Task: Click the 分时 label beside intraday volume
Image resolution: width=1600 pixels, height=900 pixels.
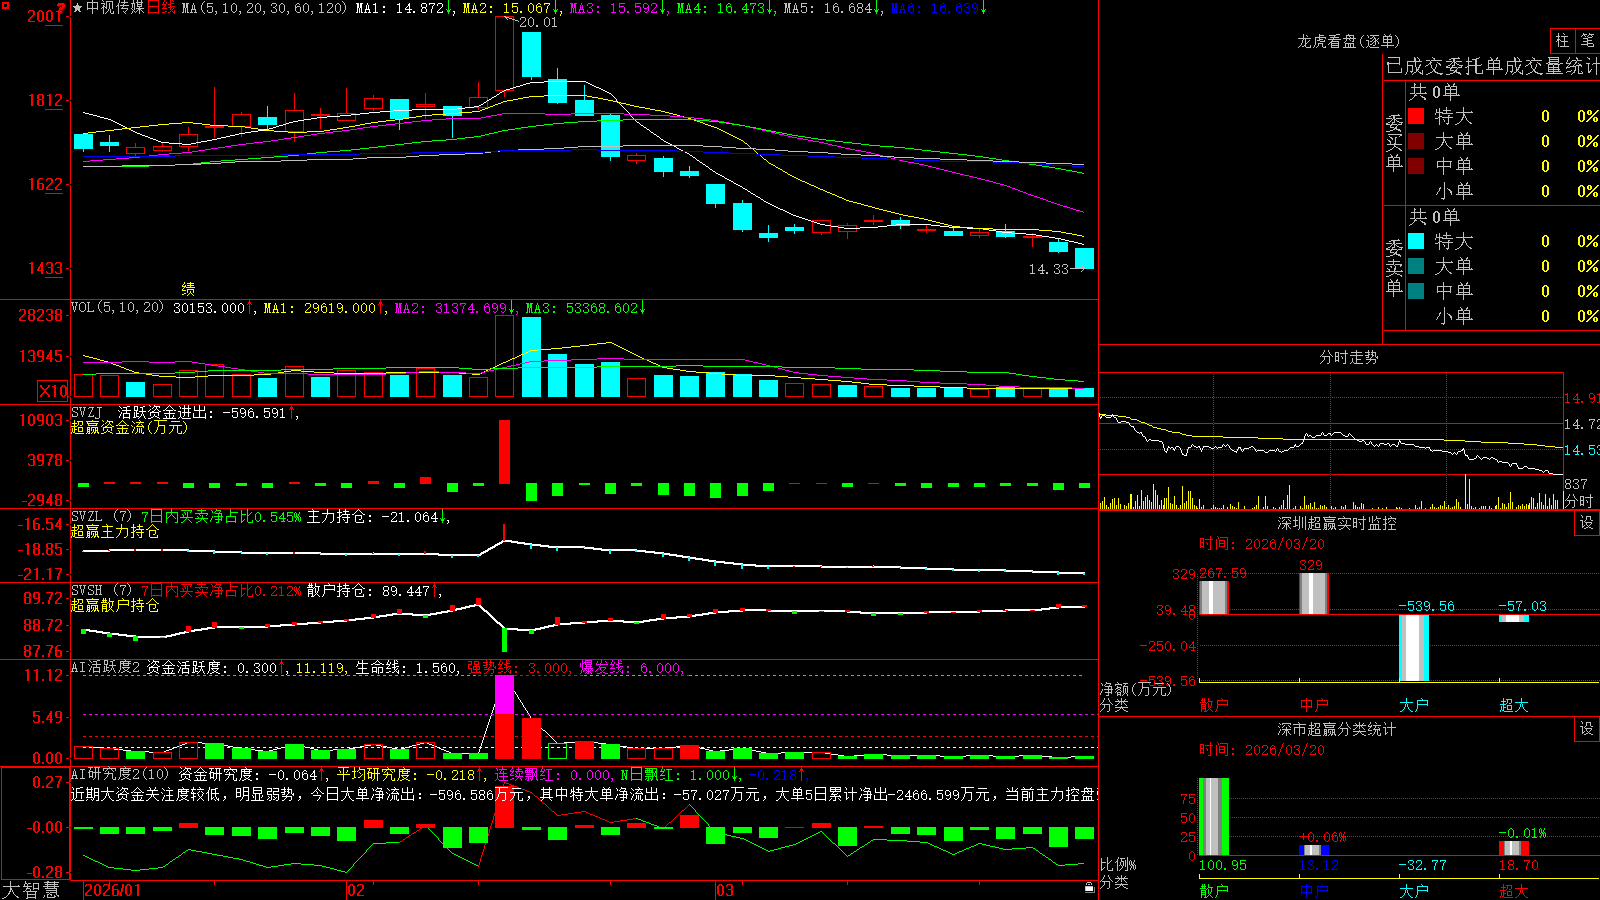Action: (x=1579, y=501)
